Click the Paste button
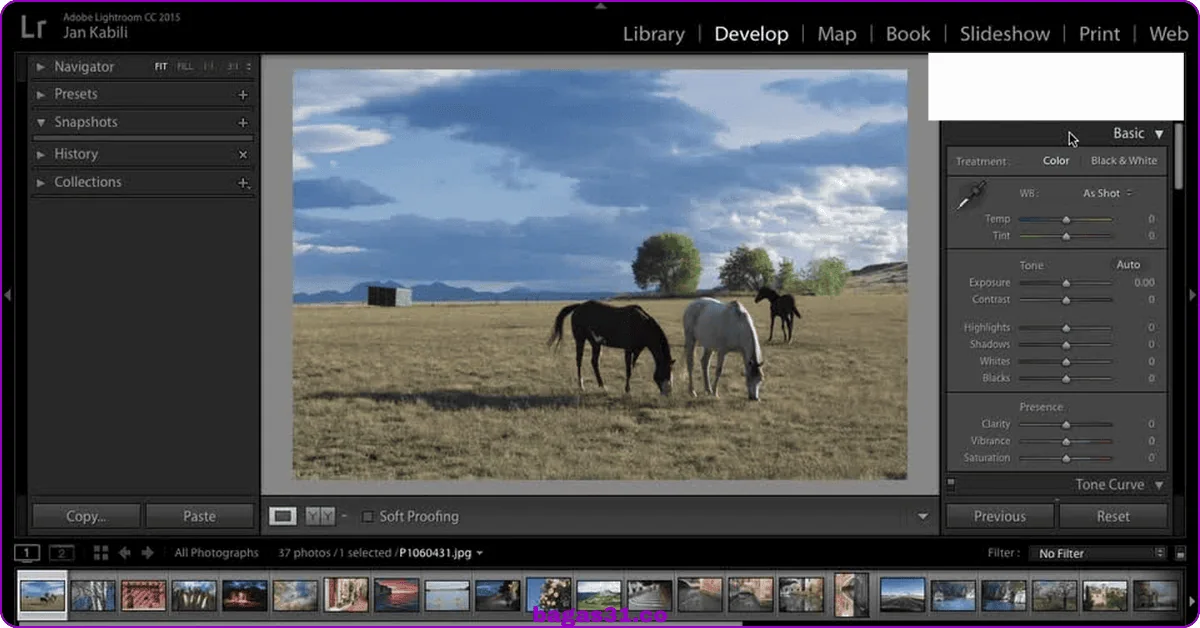This screenshot has height=628, width=1200. coord(199,517)
